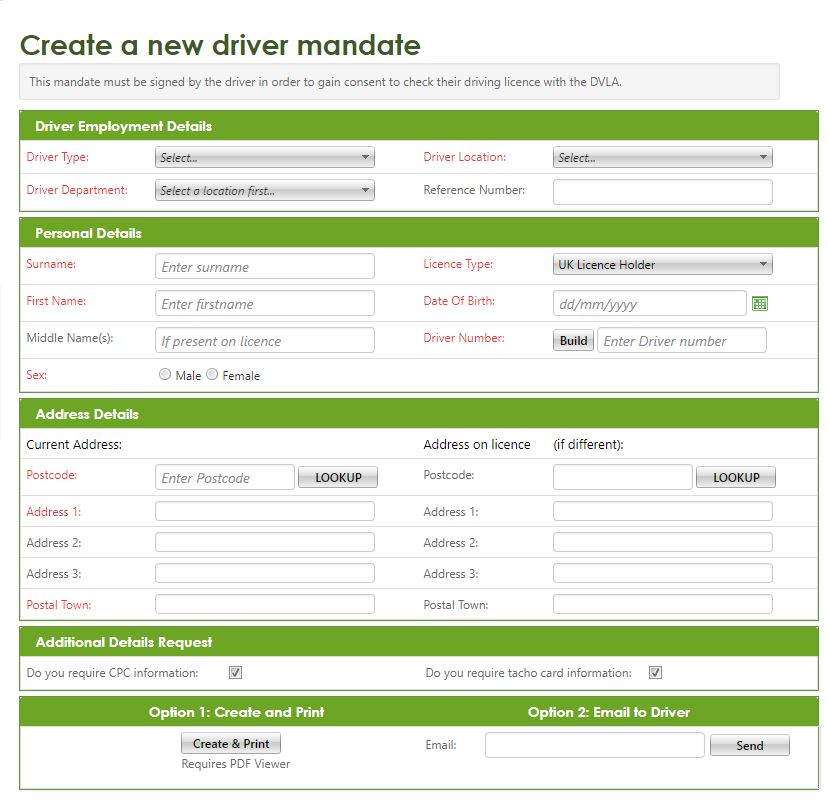This screenshot has width=828, height=804.
Task: Toggle the CPC information checkbox
Action: 236,673
